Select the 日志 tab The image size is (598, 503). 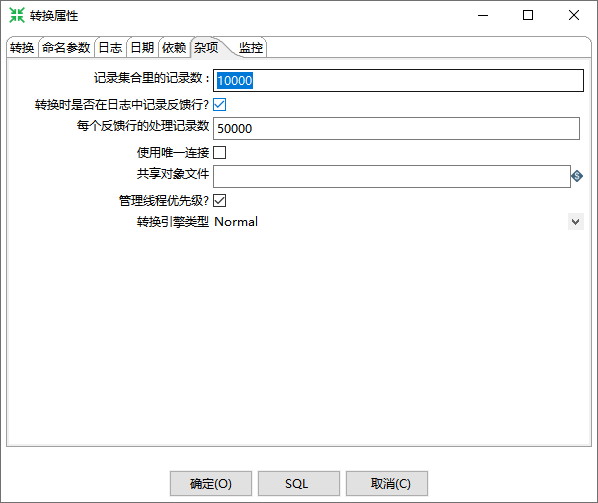(110, 48)
